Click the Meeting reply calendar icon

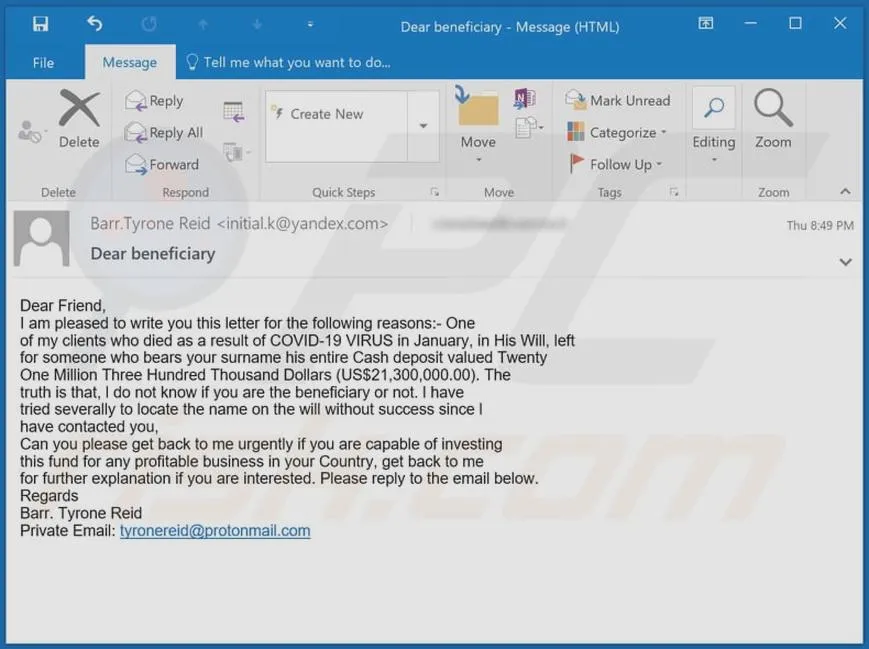234,112
